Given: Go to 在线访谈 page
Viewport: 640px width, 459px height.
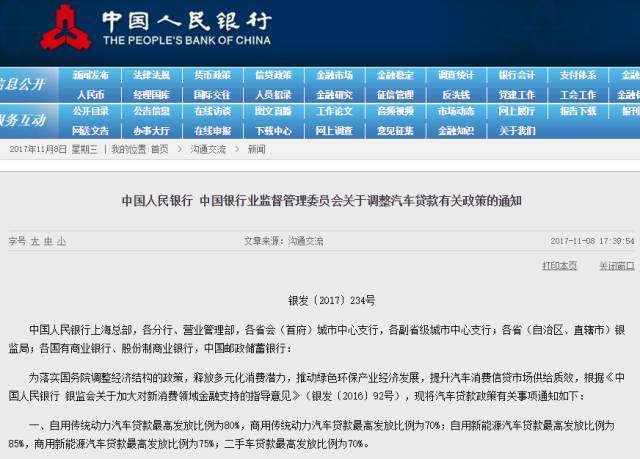Looking at the screenshot, I should tap(212, 111).
